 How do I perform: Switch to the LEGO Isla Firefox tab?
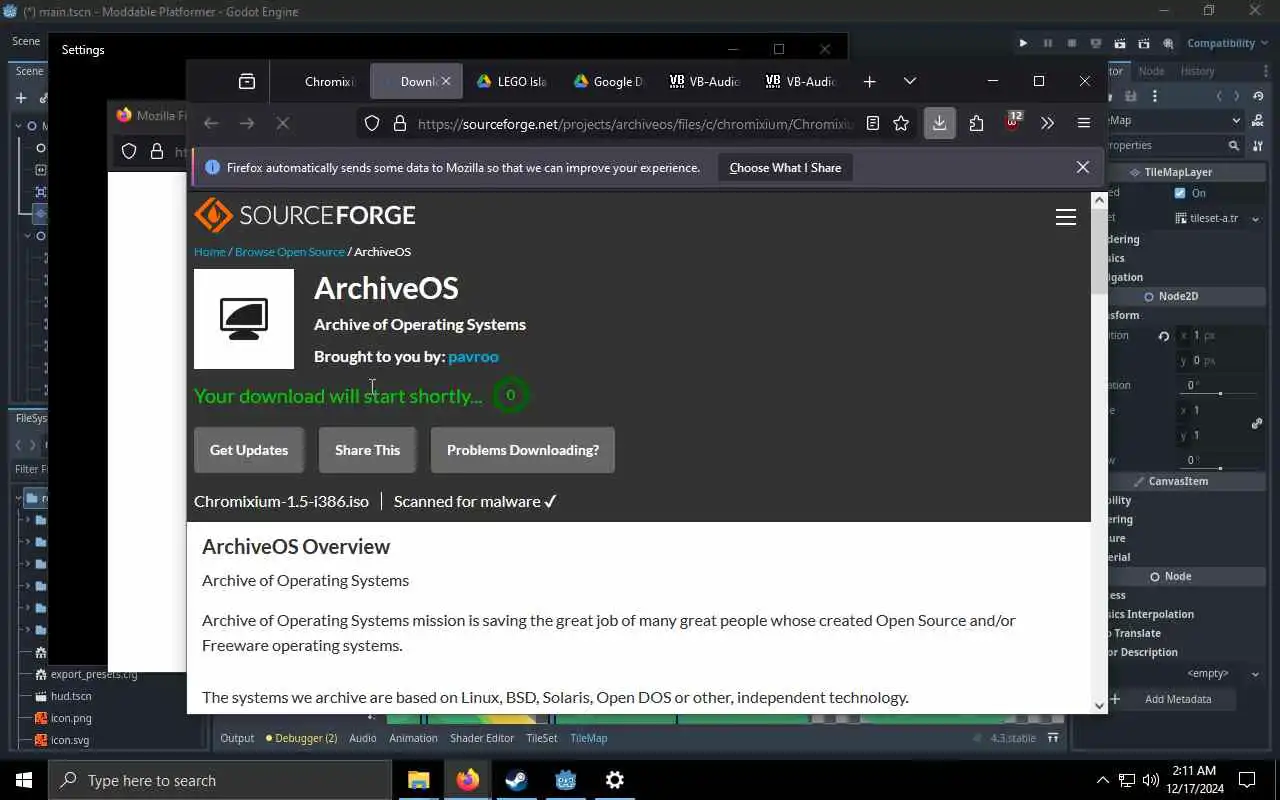(x=512, y=81)
